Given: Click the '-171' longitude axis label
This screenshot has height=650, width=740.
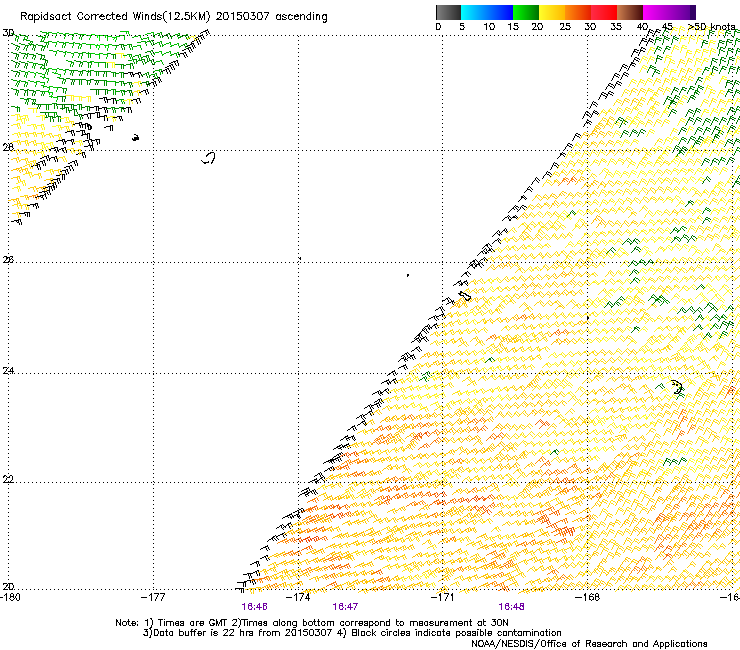Looking at the screenshot, I should (x=443, y=597).
